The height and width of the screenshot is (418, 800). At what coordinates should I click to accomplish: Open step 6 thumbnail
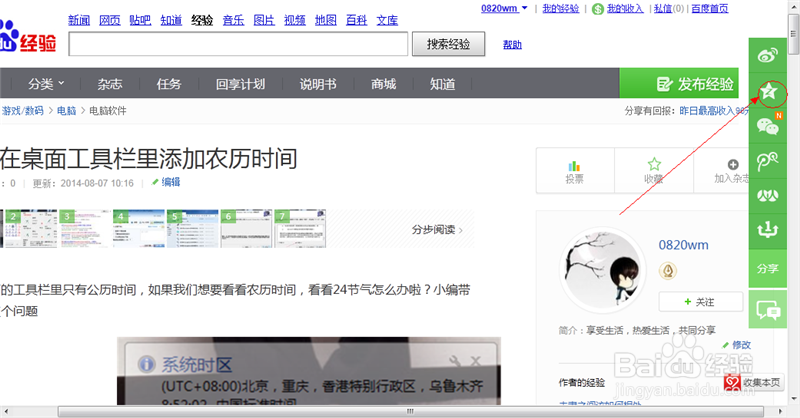[x=246, y=229]
